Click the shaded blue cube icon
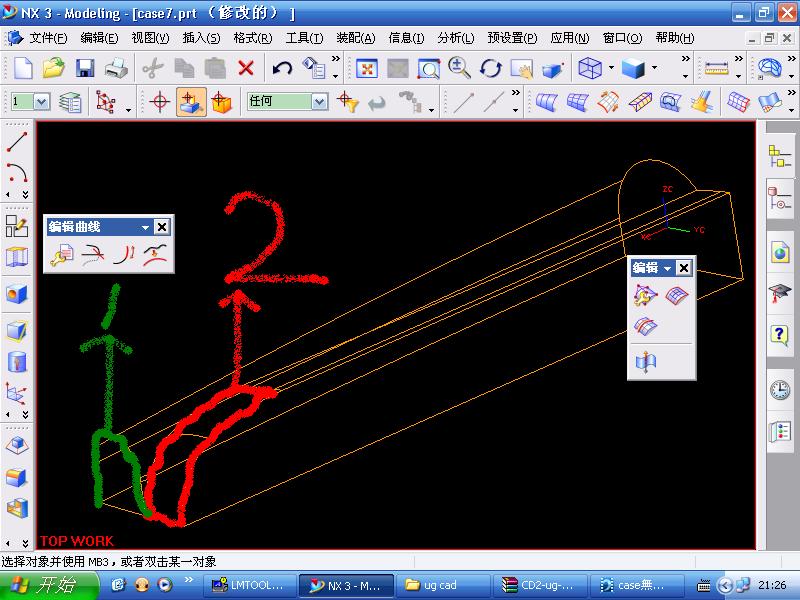Image resolution: width=800 pixels, height=600 pixels. pyautogui.click(x=633, y=68)
